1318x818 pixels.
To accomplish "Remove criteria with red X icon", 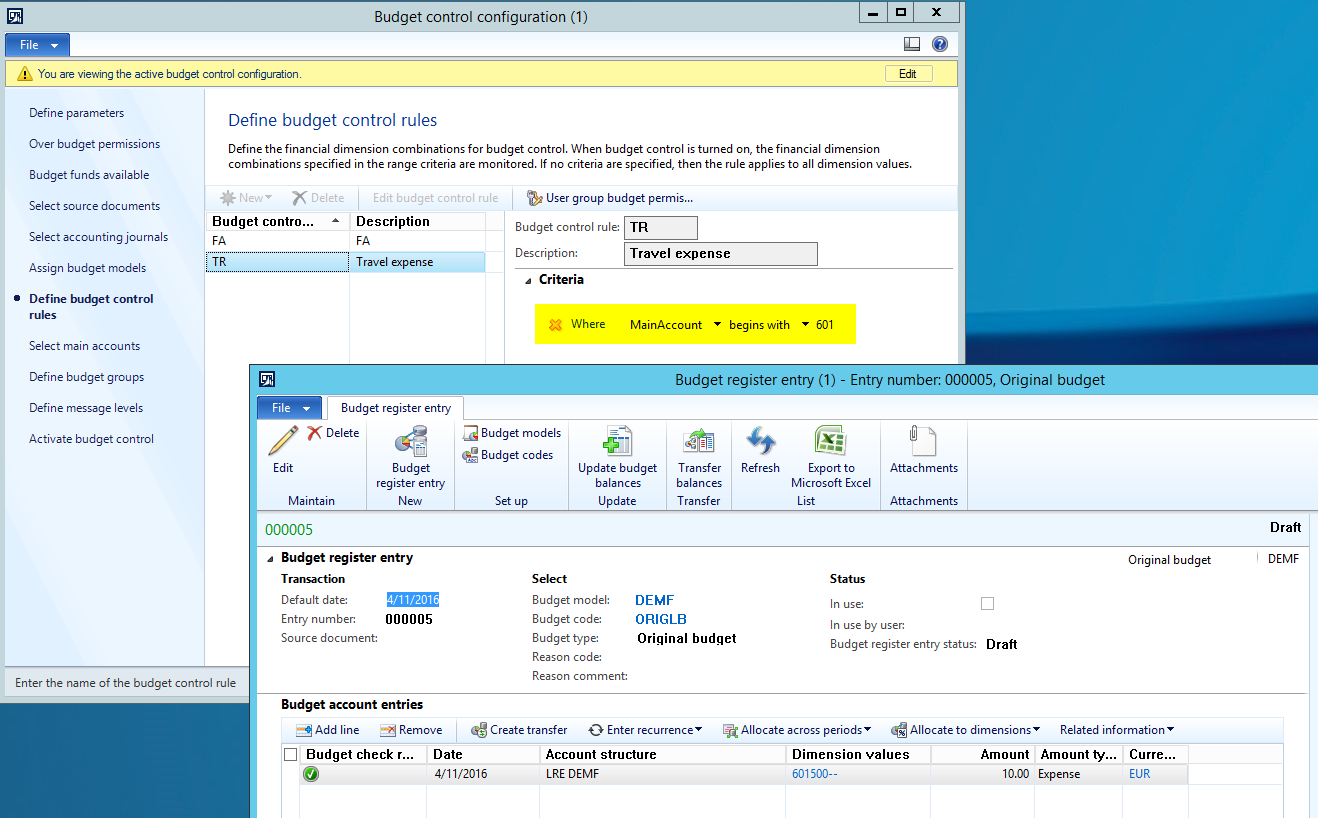I will 555,325.
